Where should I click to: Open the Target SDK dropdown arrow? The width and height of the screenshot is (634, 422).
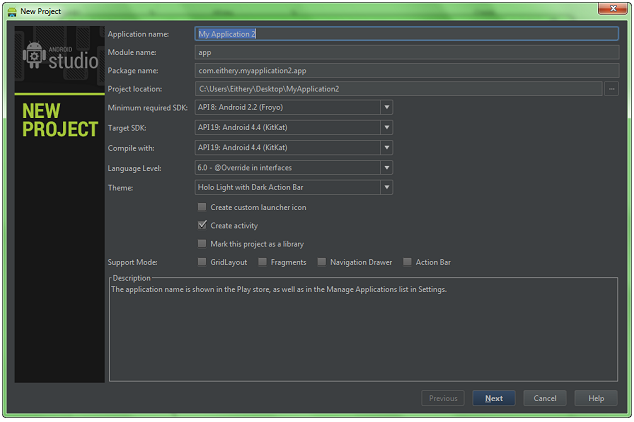387,127
